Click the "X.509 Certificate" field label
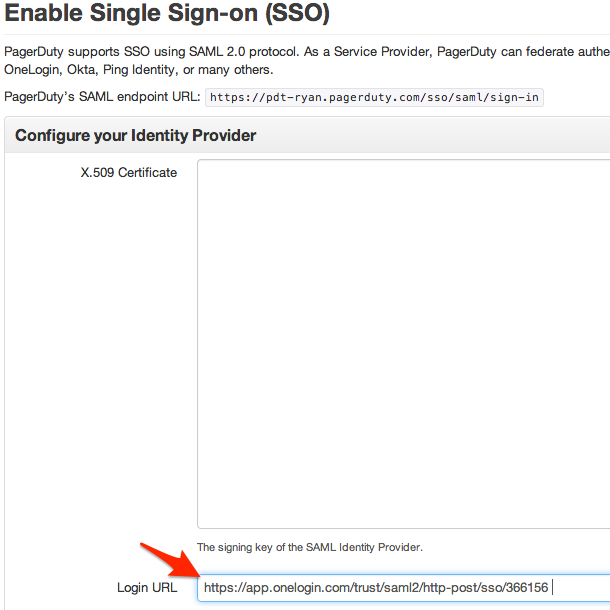This screenshot has width=610, height=610. click(129, 173)
